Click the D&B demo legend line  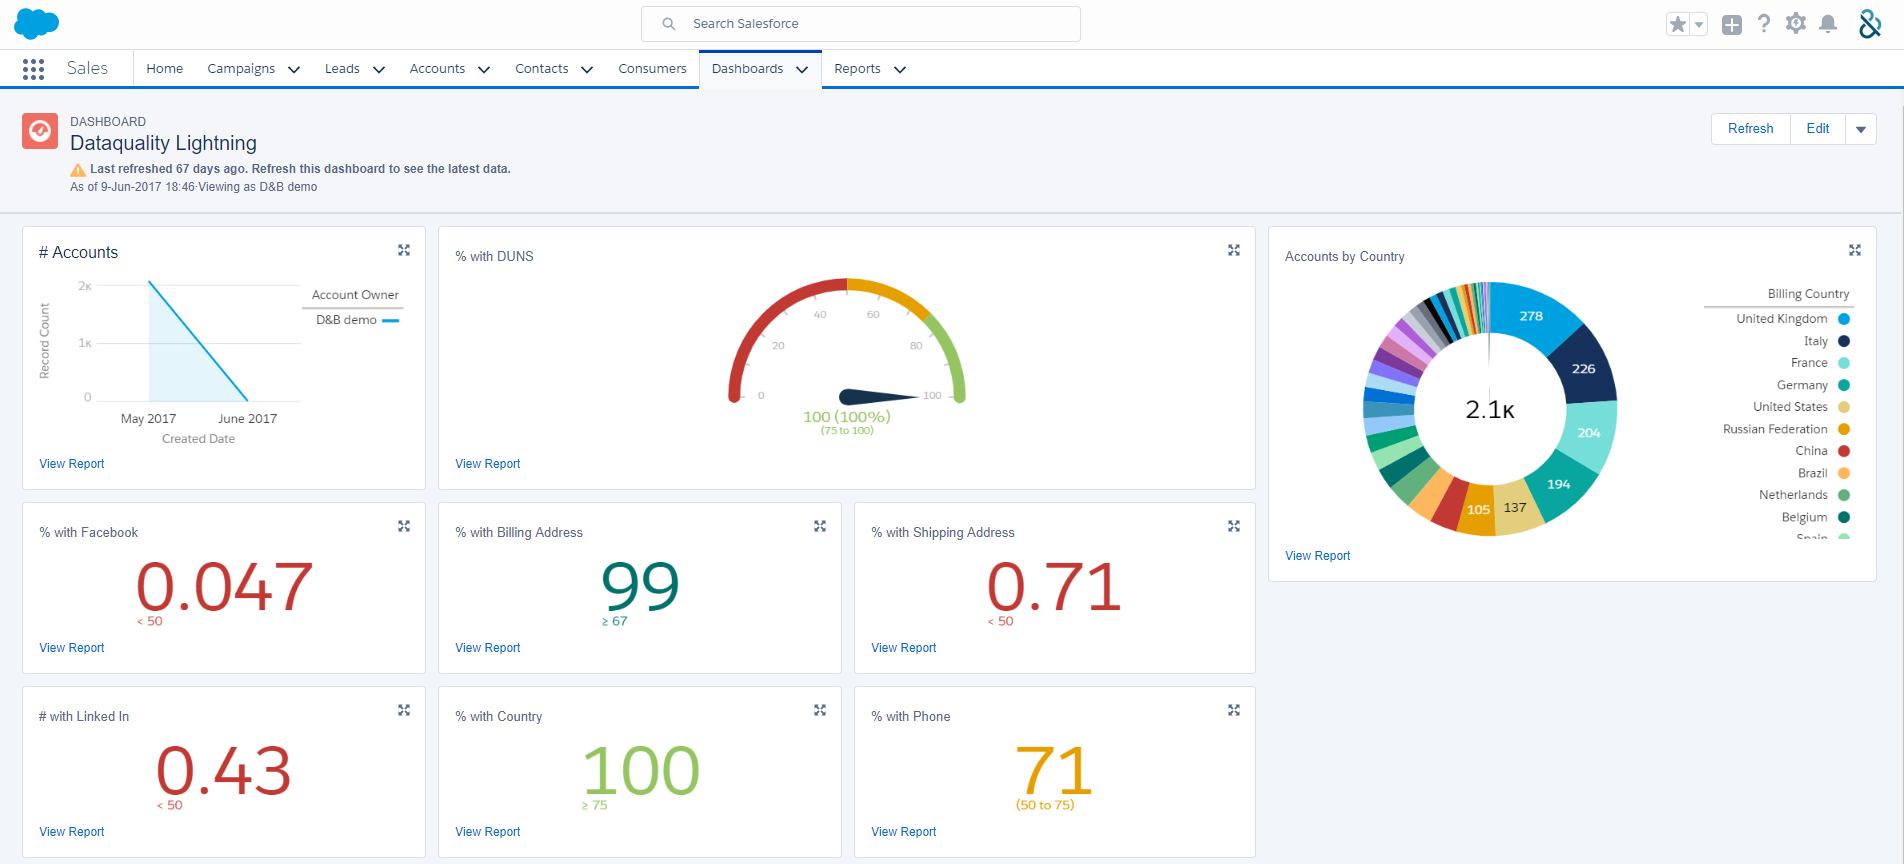coord(391,320)
